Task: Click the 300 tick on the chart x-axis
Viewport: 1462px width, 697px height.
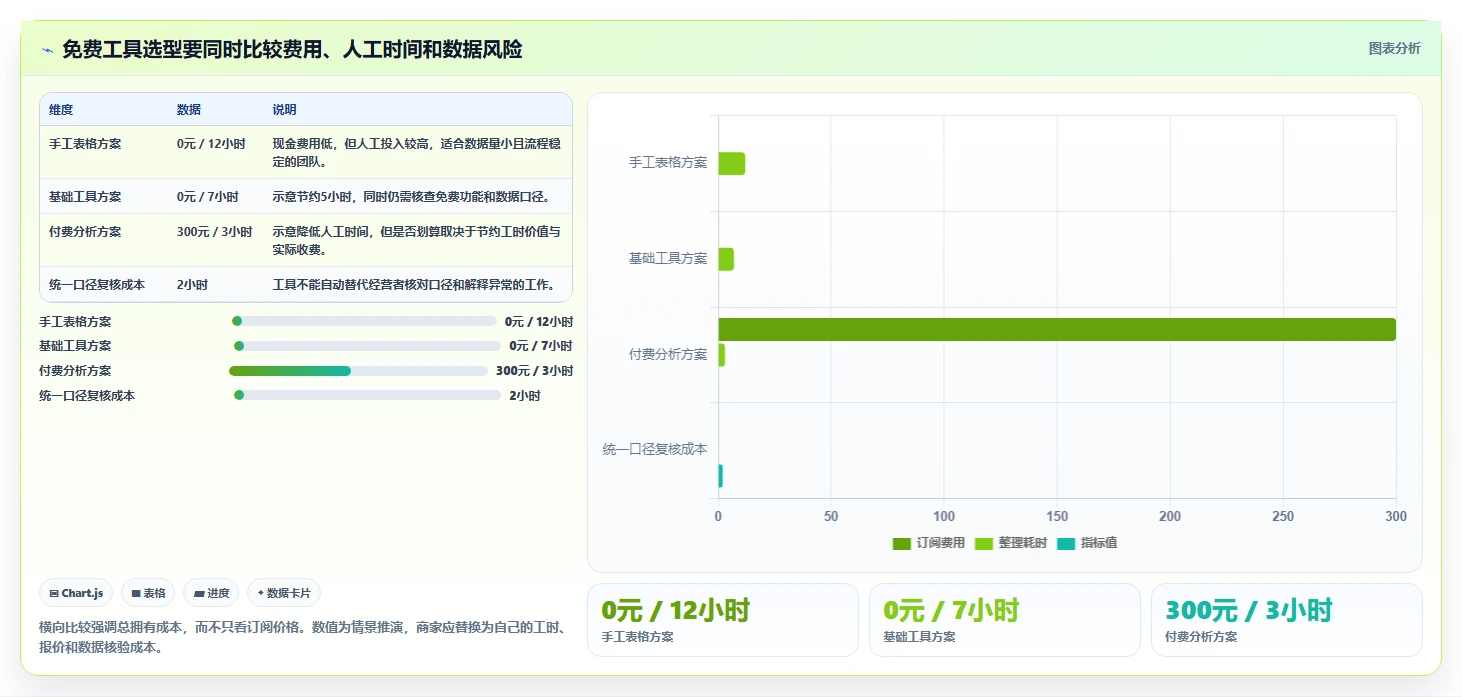Action: (x=1396, y=517)
